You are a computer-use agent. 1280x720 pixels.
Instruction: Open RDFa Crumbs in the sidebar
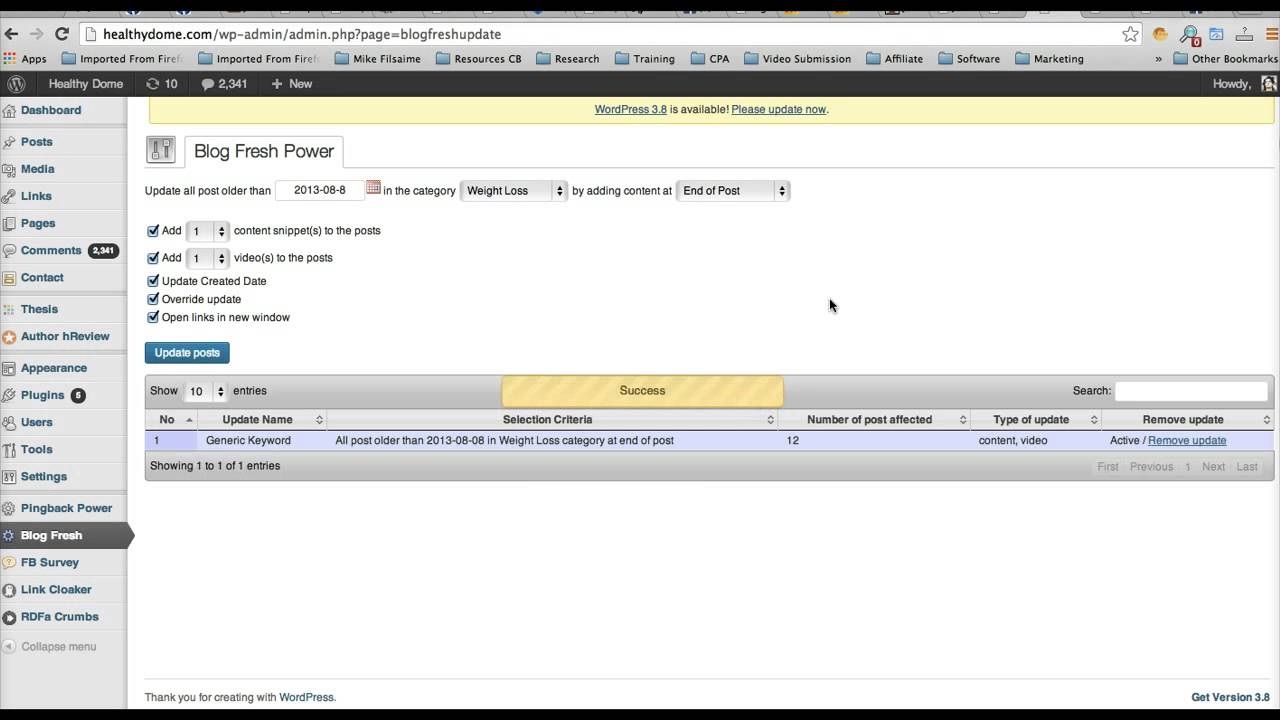pos(60,616)
